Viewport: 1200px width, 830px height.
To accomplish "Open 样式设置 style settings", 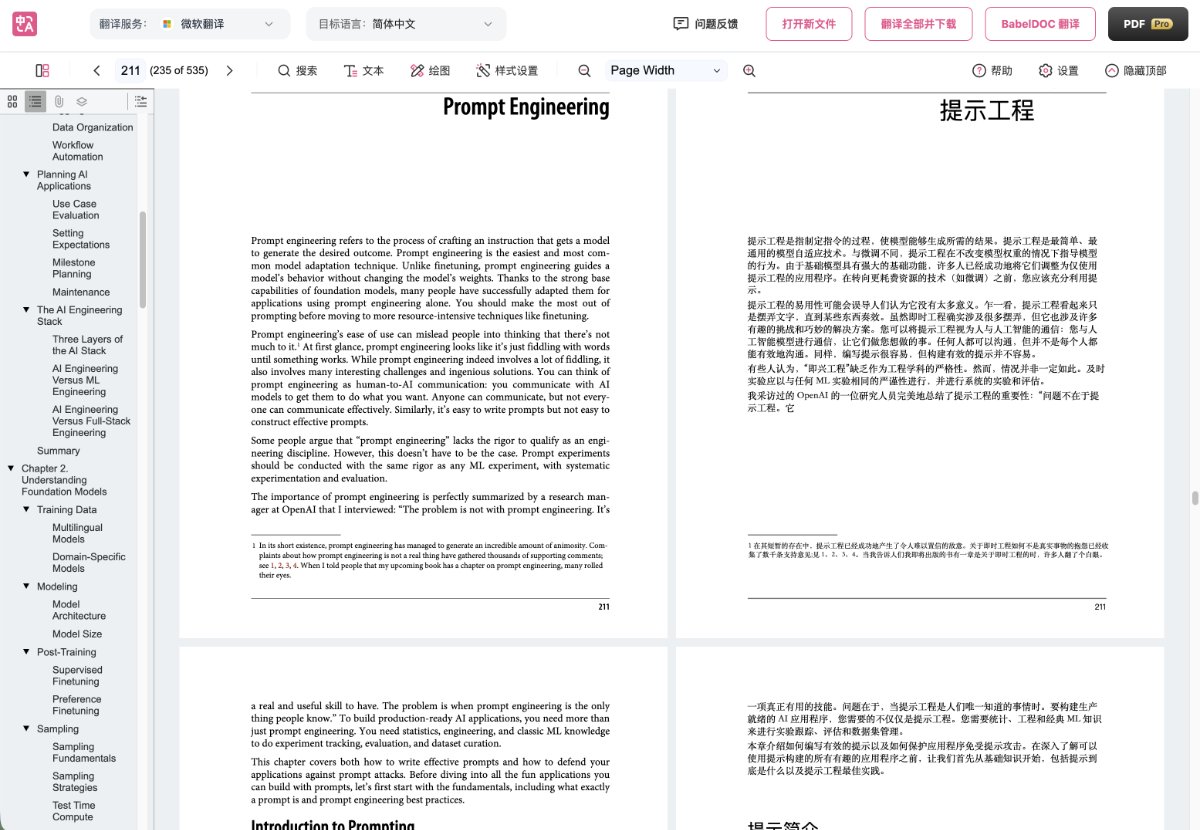I will [507, 70].
